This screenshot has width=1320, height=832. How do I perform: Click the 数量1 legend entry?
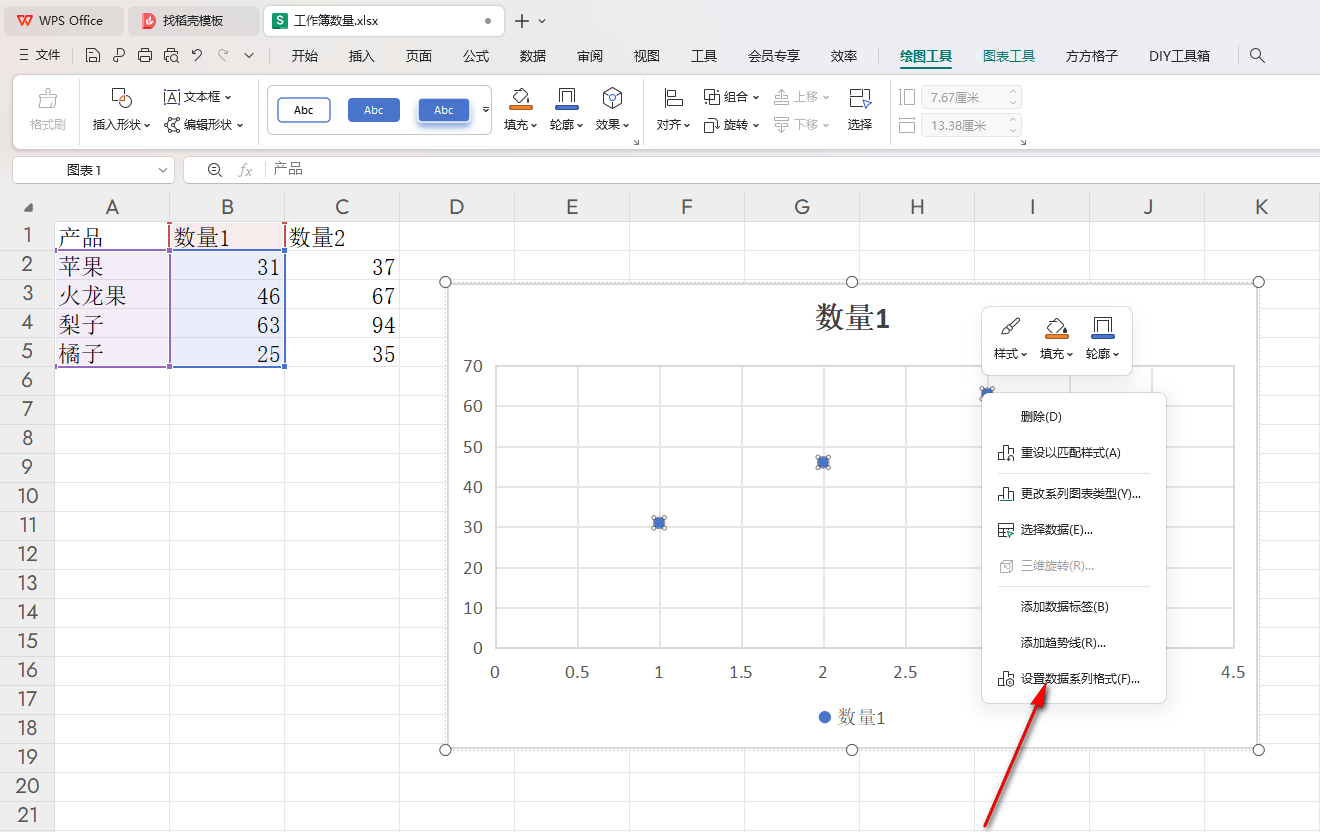pos(851,717)
